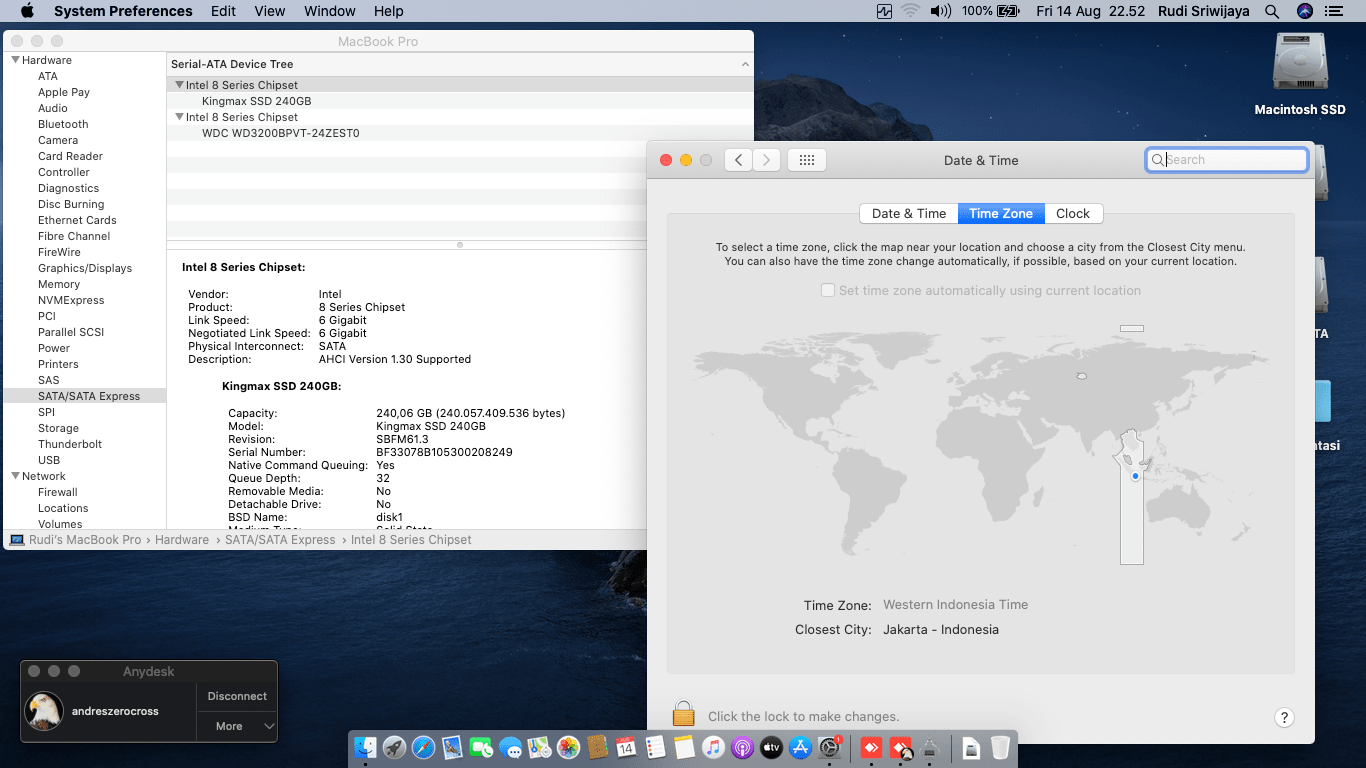
Task: Open Finder from the Dock
Action: pyautogui.click(x=366, y=747)
